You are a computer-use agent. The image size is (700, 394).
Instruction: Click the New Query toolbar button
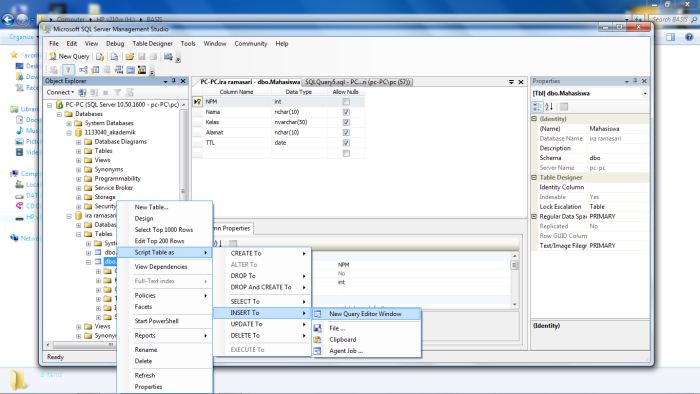(x=69, y=57)
